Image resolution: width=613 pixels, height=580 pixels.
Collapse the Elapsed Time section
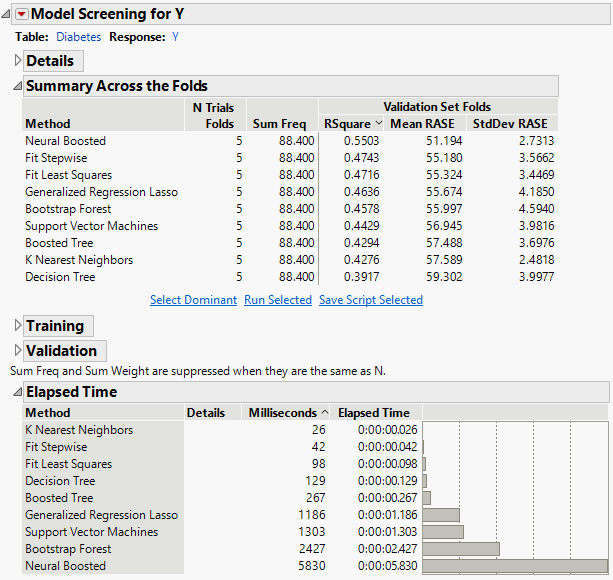(17, 392)
